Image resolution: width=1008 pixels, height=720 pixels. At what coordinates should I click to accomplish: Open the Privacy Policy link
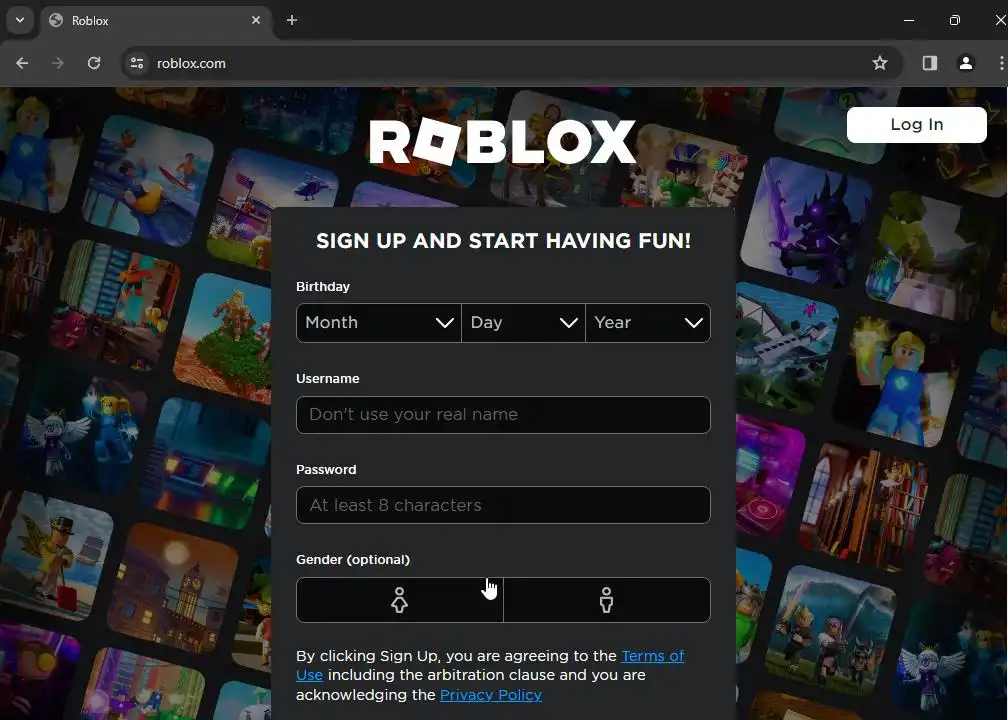coord(490,695)
